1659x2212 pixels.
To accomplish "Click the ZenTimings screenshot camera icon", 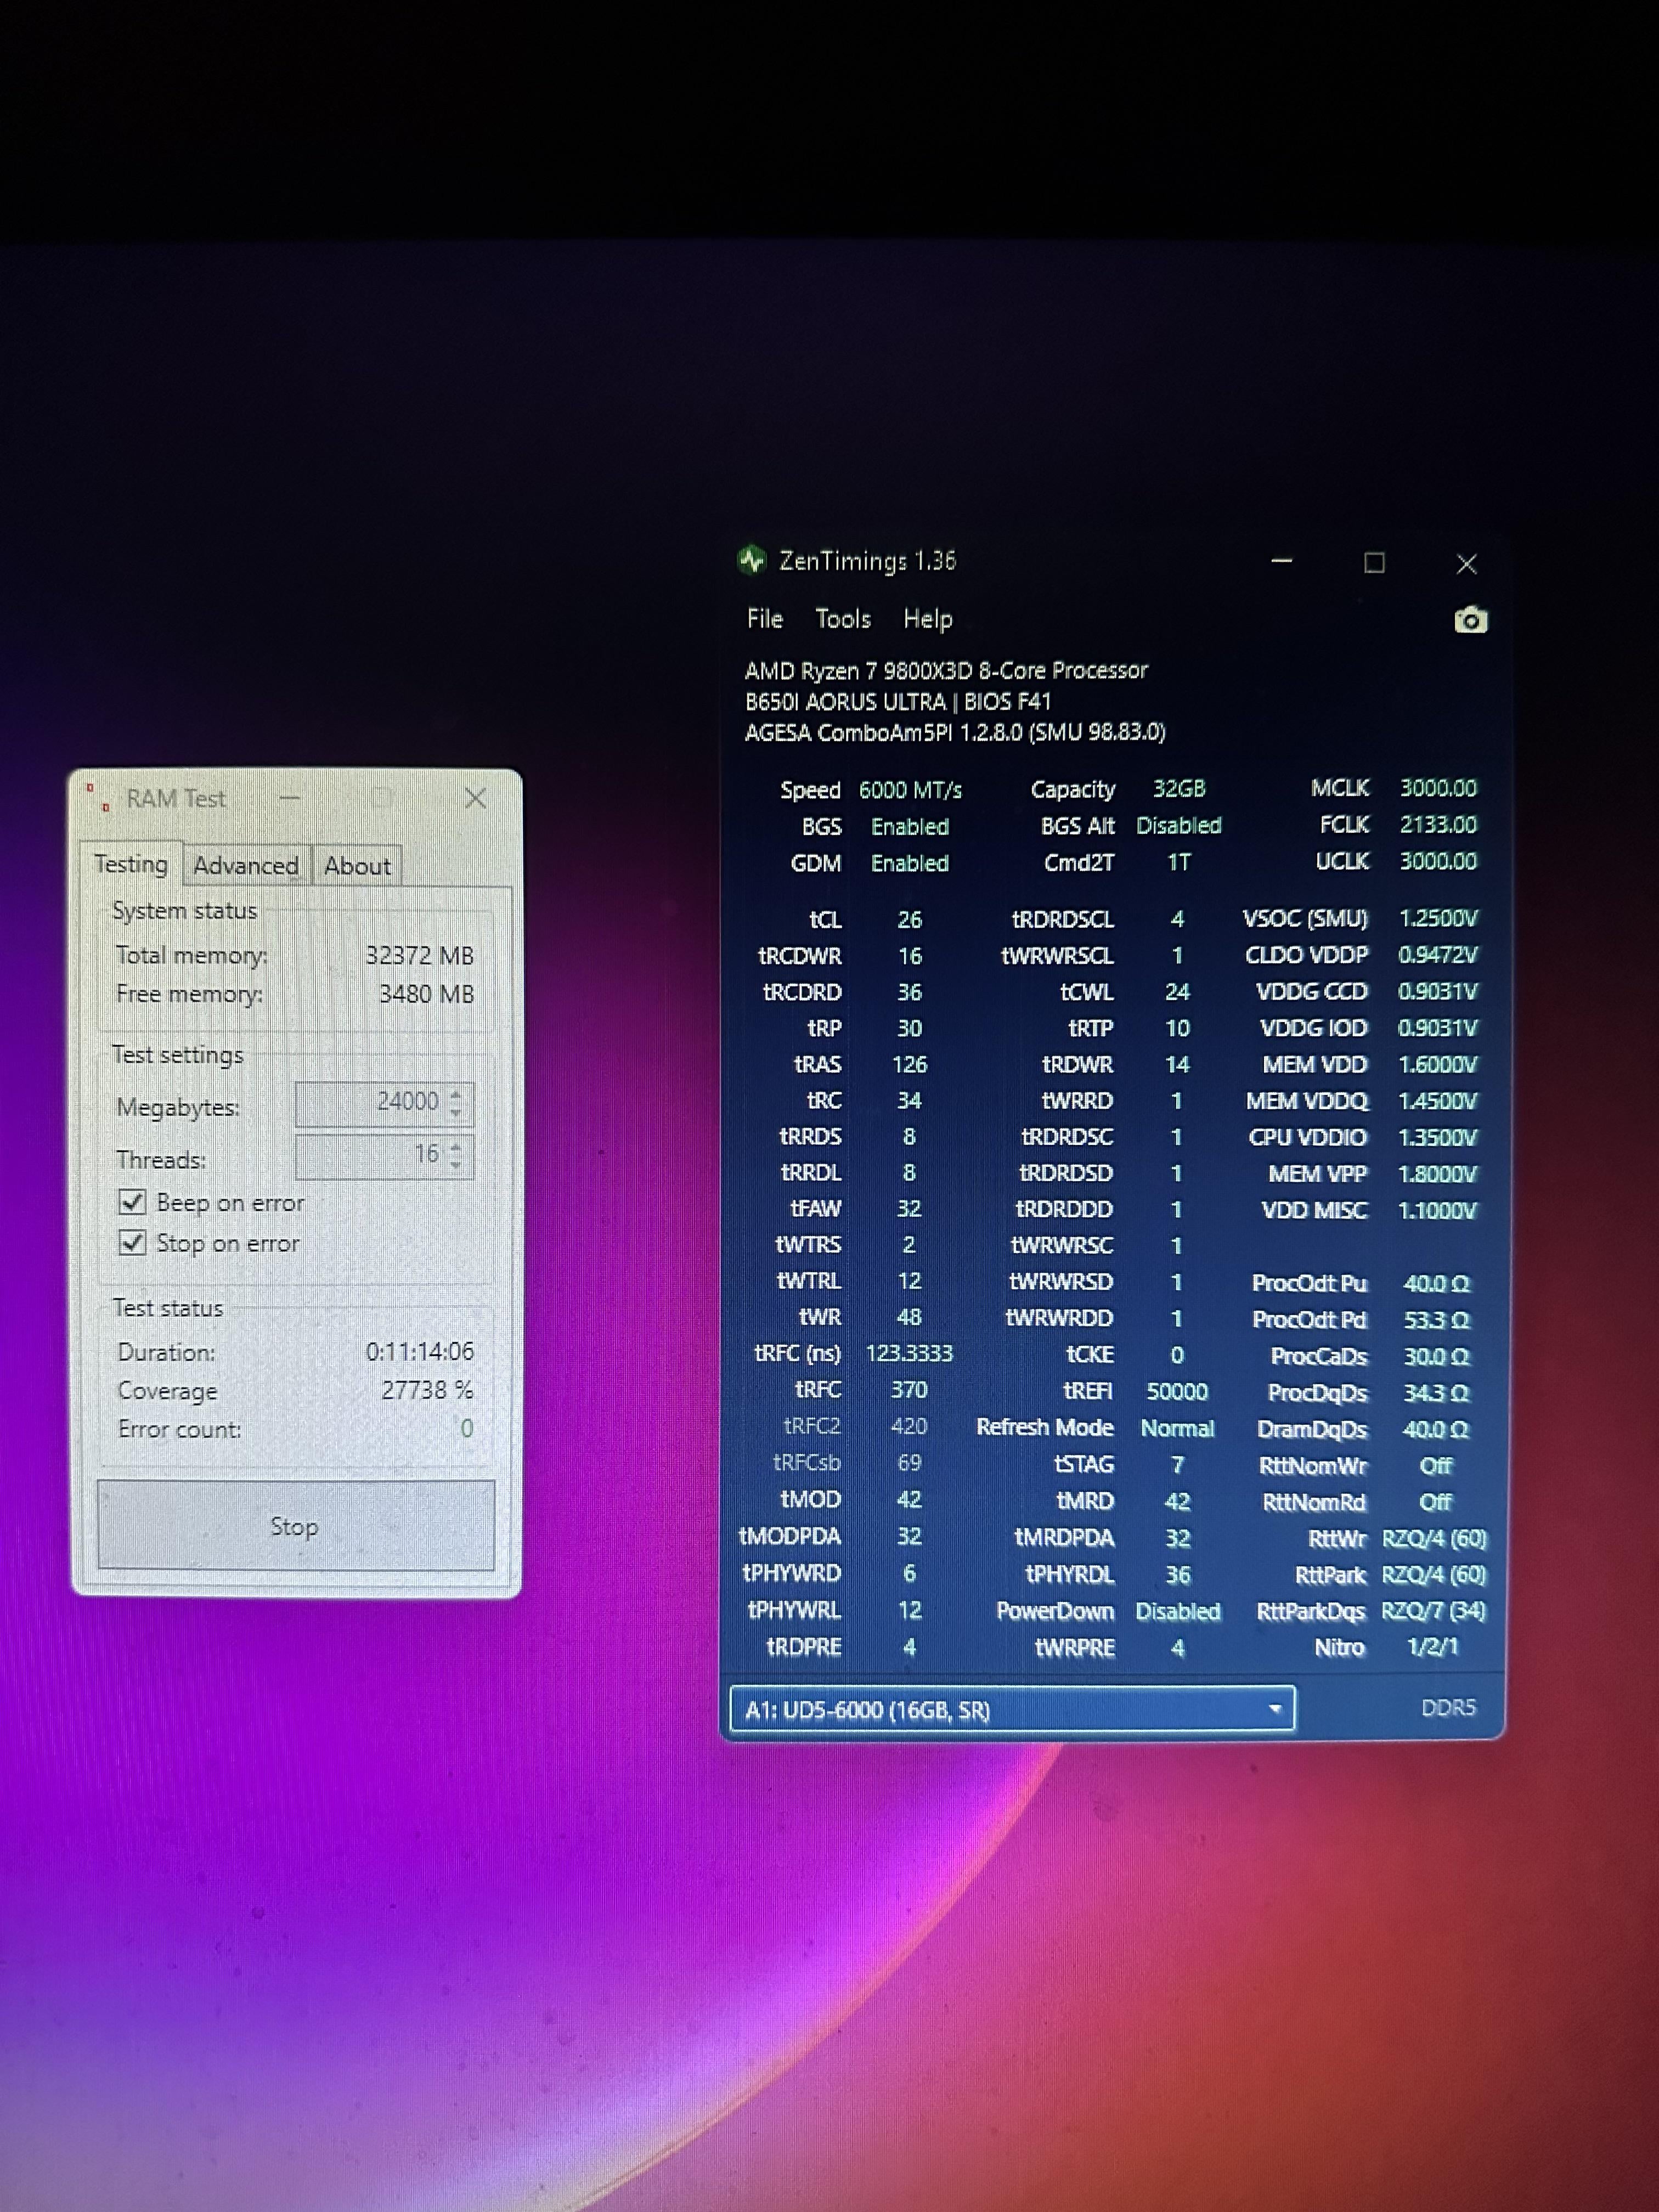I will (x=1469, y=621).
